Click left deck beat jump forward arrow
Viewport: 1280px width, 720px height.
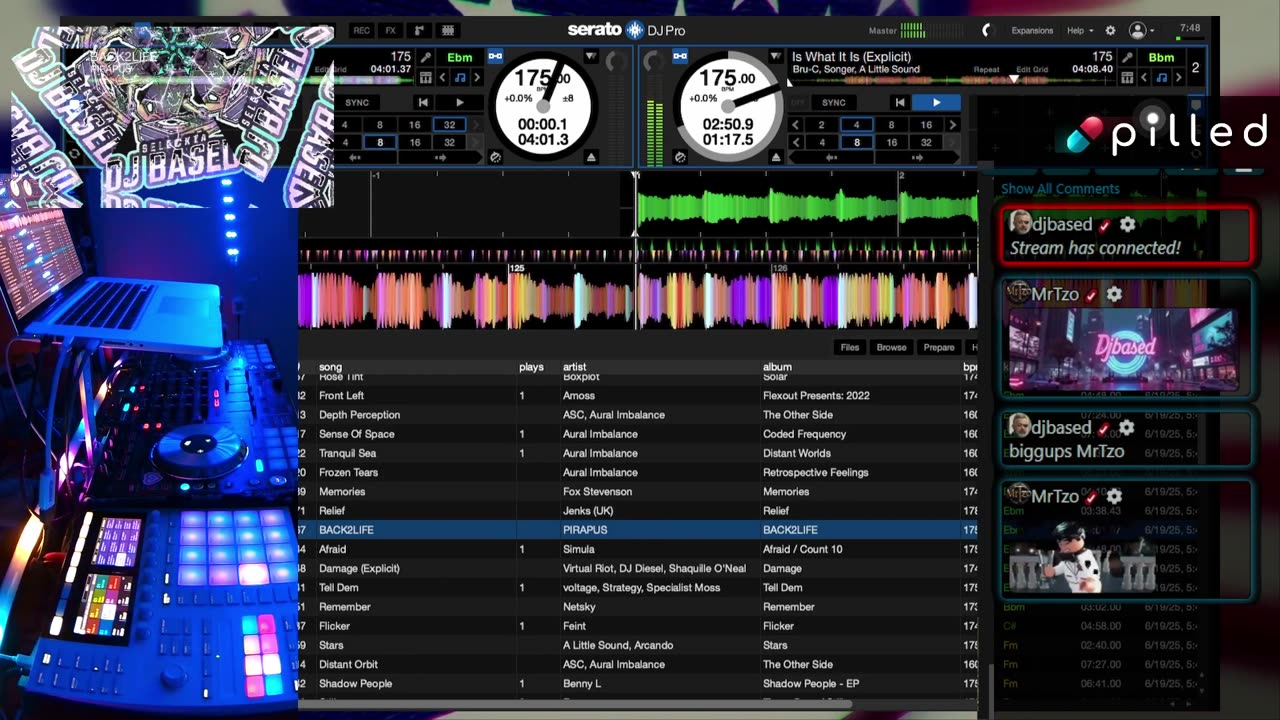441,157
